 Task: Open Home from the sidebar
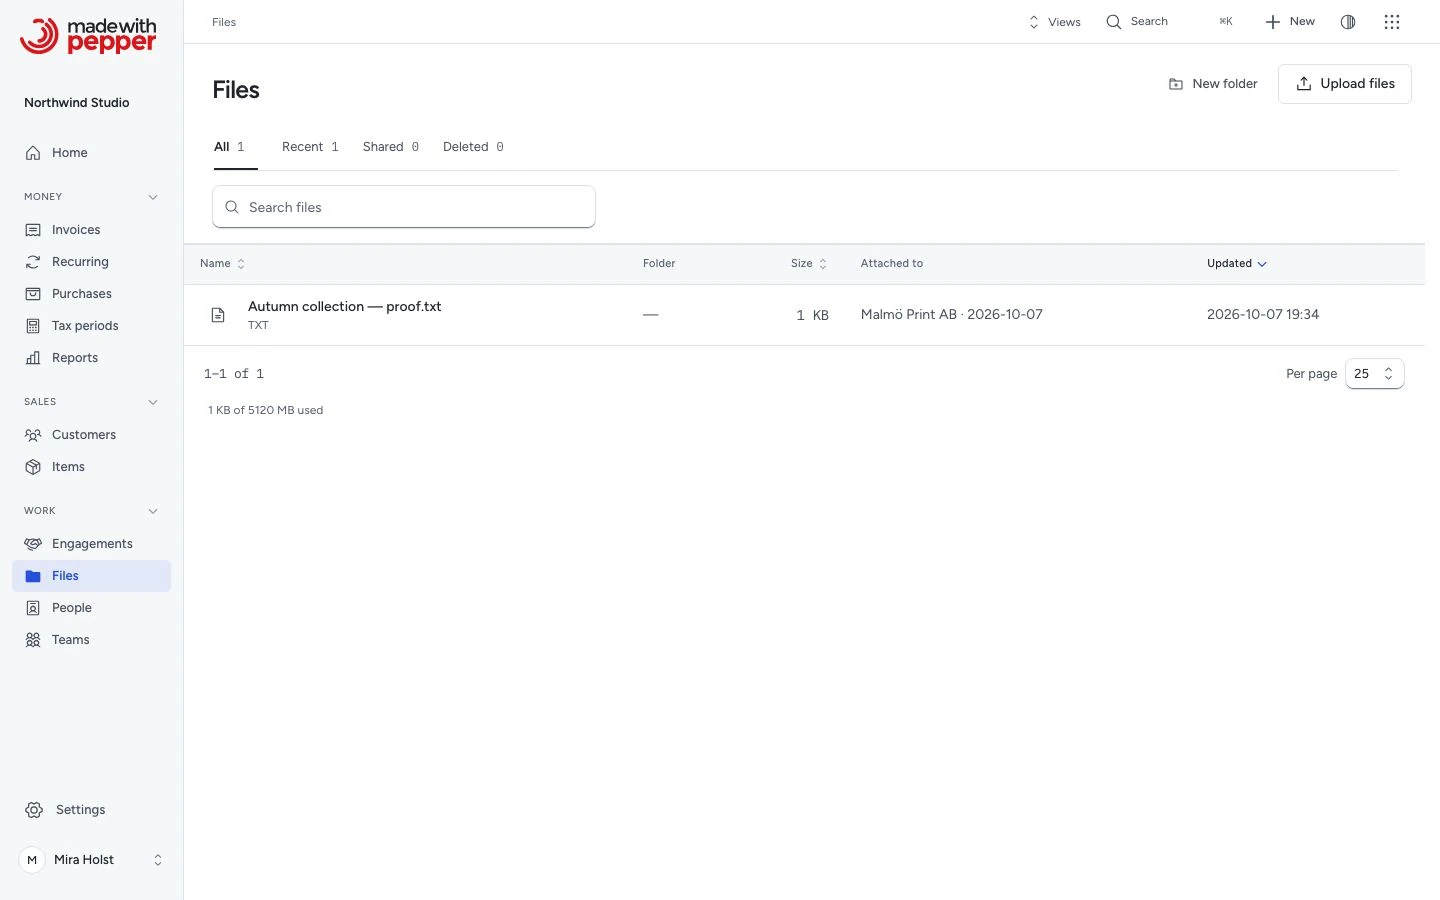click(91, 153)
